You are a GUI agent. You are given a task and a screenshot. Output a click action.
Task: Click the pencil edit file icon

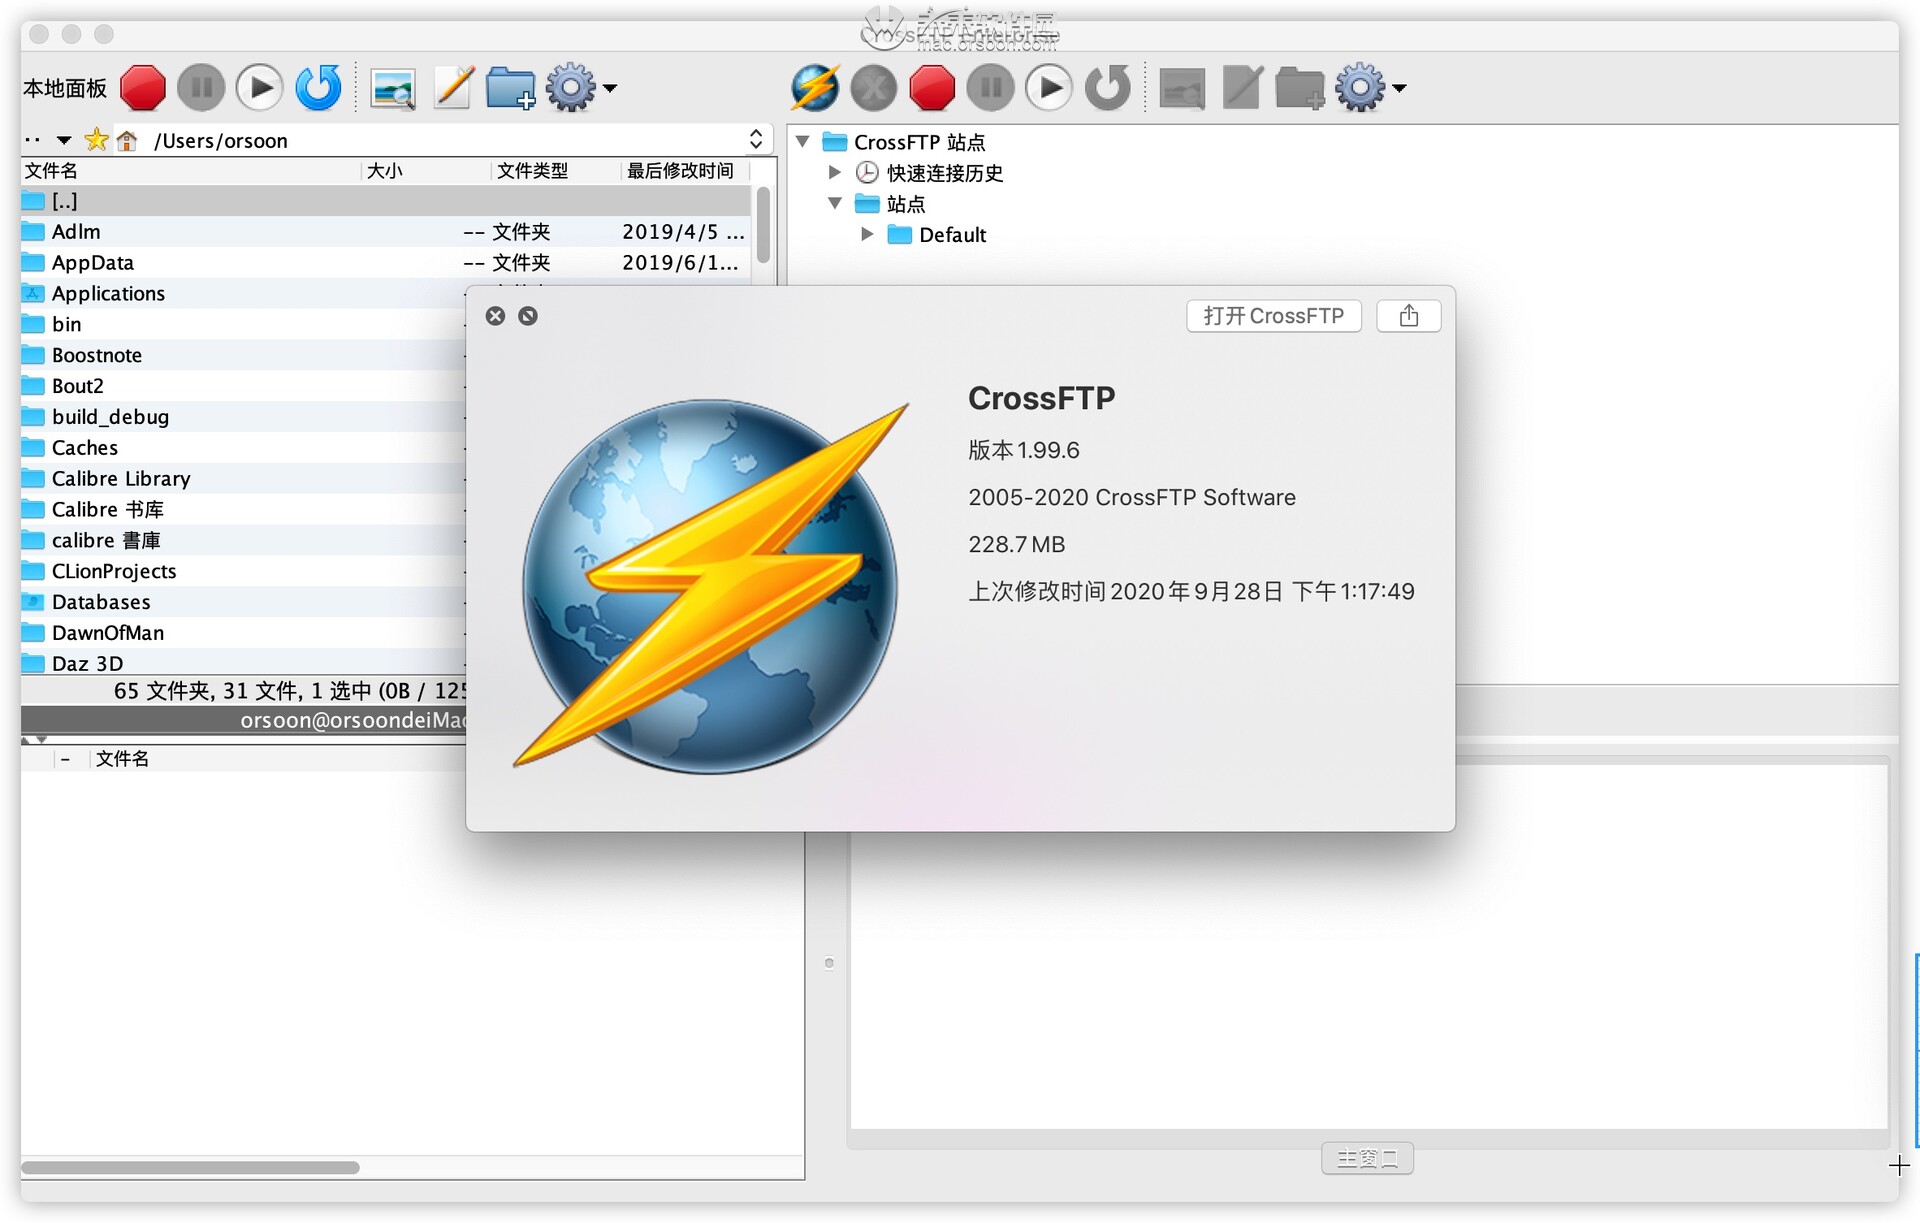click(453, 88)
